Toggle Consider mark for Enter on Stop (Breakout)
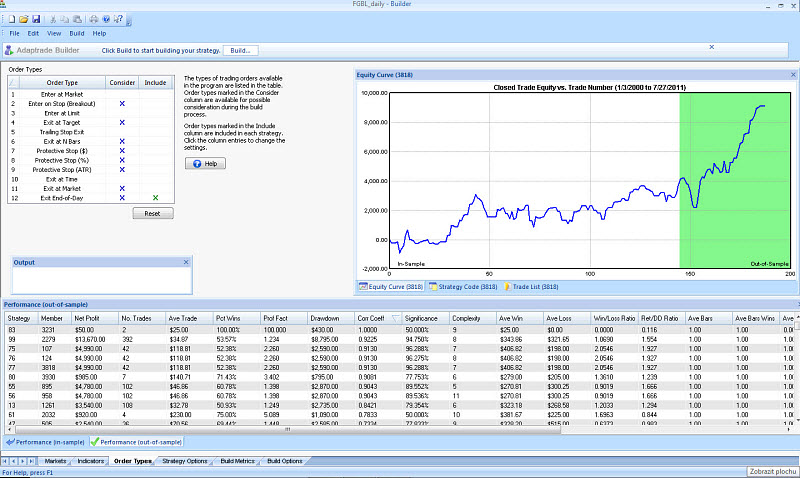This screenshot has width=800, height=478. click(x=122, y=104)
